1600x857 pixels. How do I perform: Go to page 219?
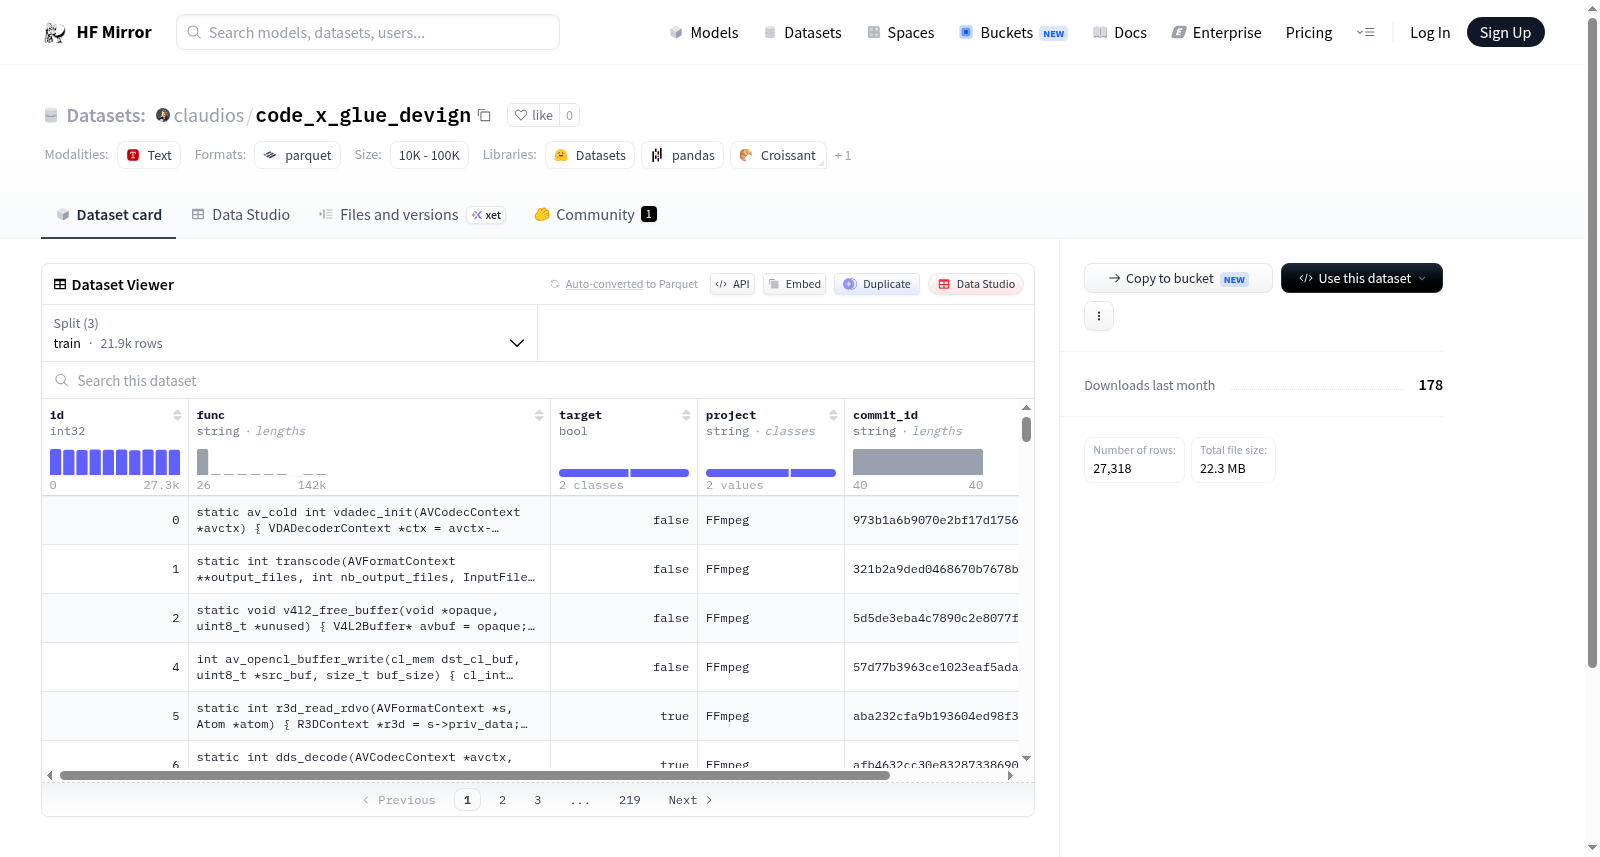(629, 800)
